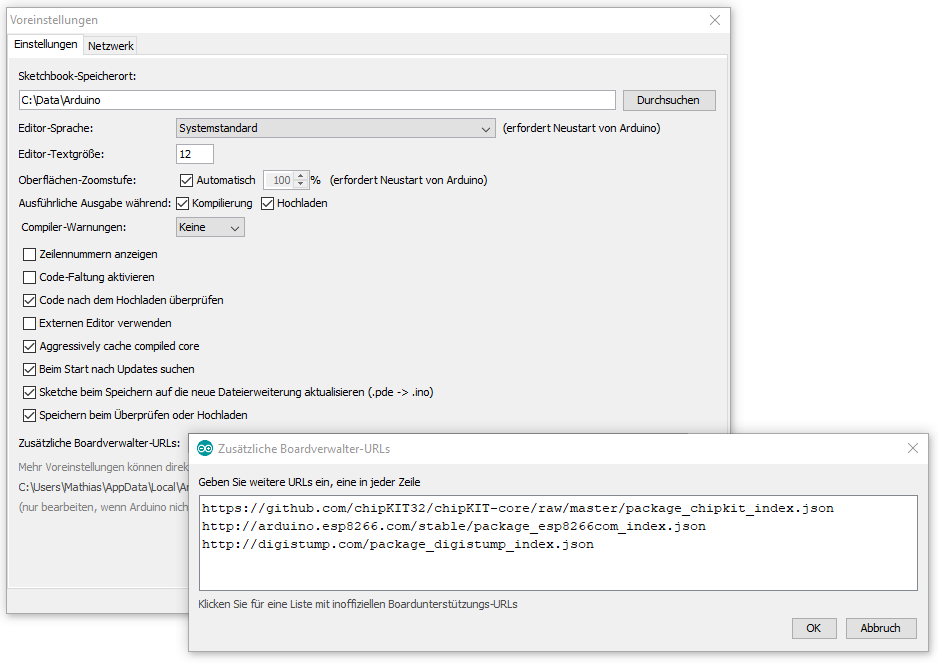Viewport: 938px width, 663px height.
Task: Uncheck the Hochladen verbose output checkbox
Action: point(268,203)
